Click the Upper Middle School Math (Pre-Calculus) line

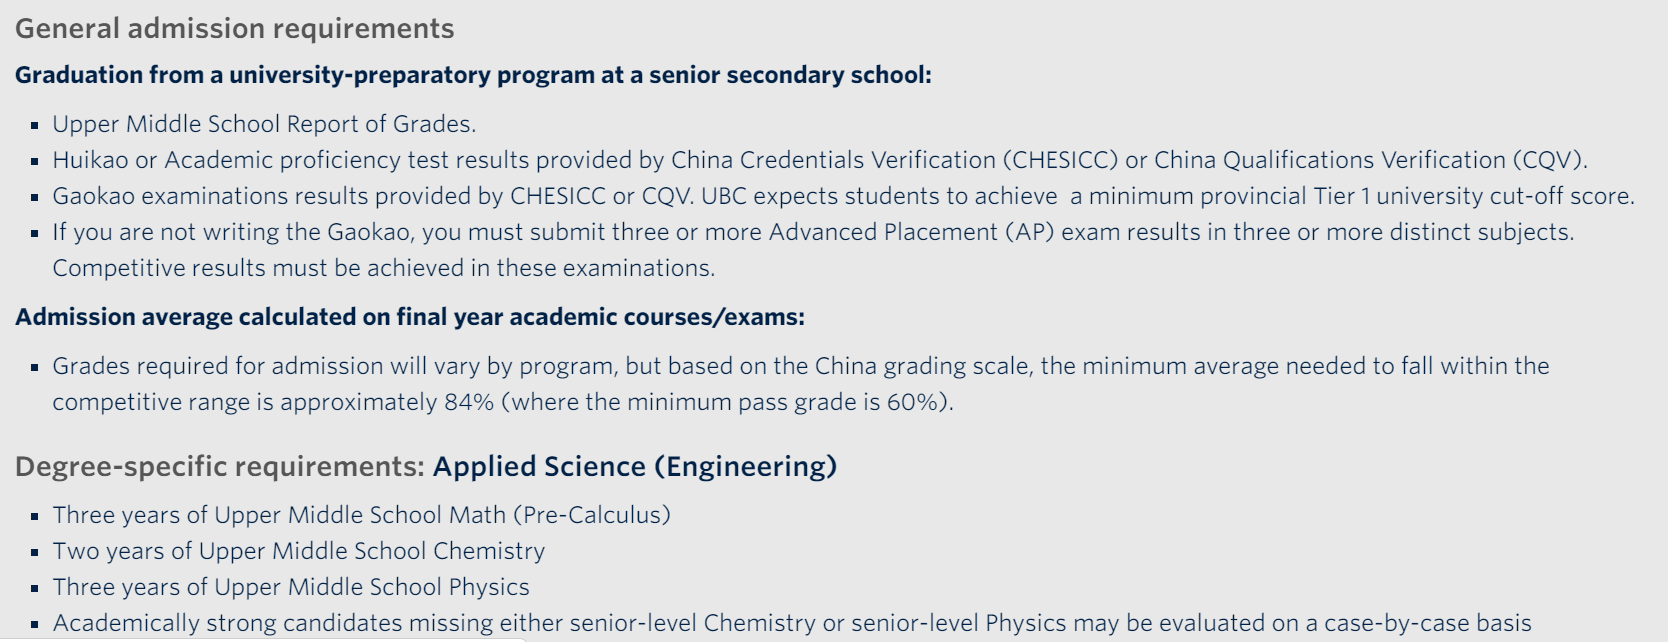(361, 515)
